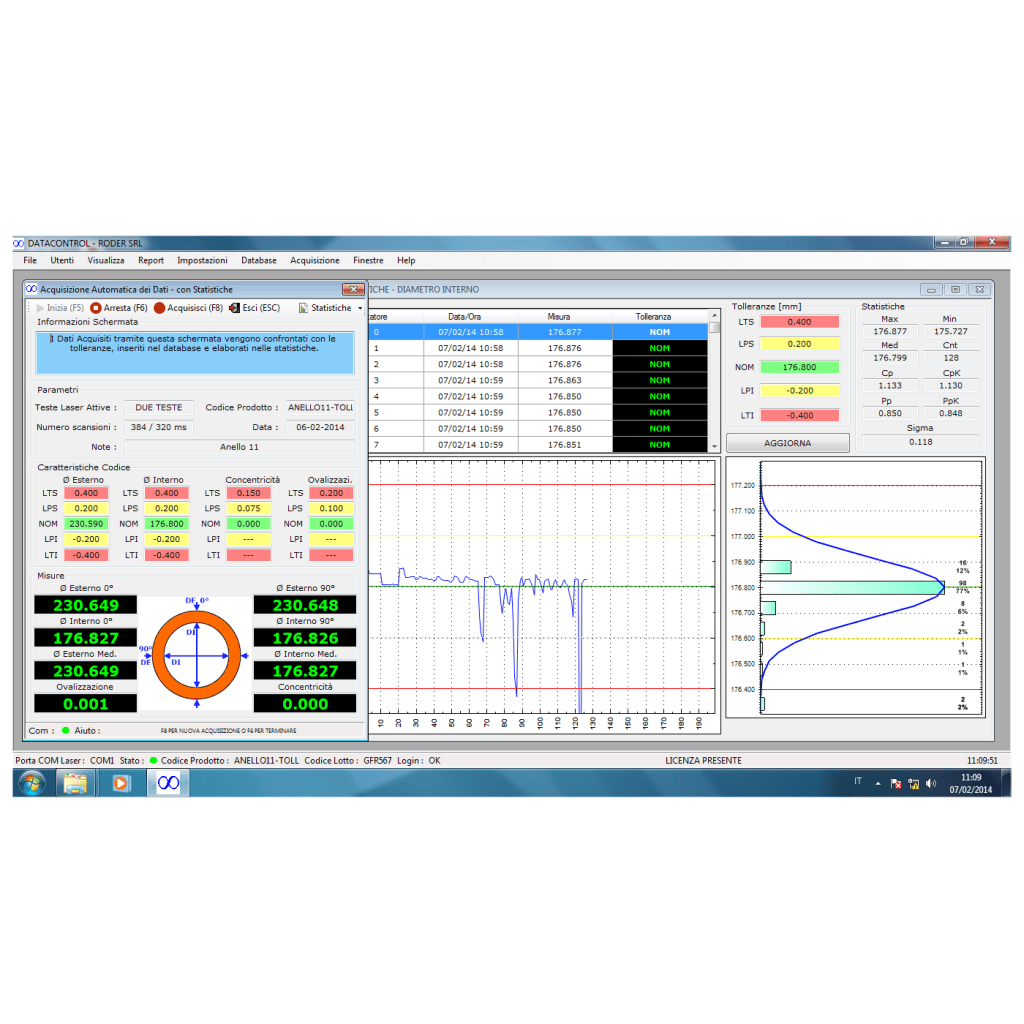The image size is (1024, 1024).
Task: Click the volume icon in system tray
Action: 933,784
